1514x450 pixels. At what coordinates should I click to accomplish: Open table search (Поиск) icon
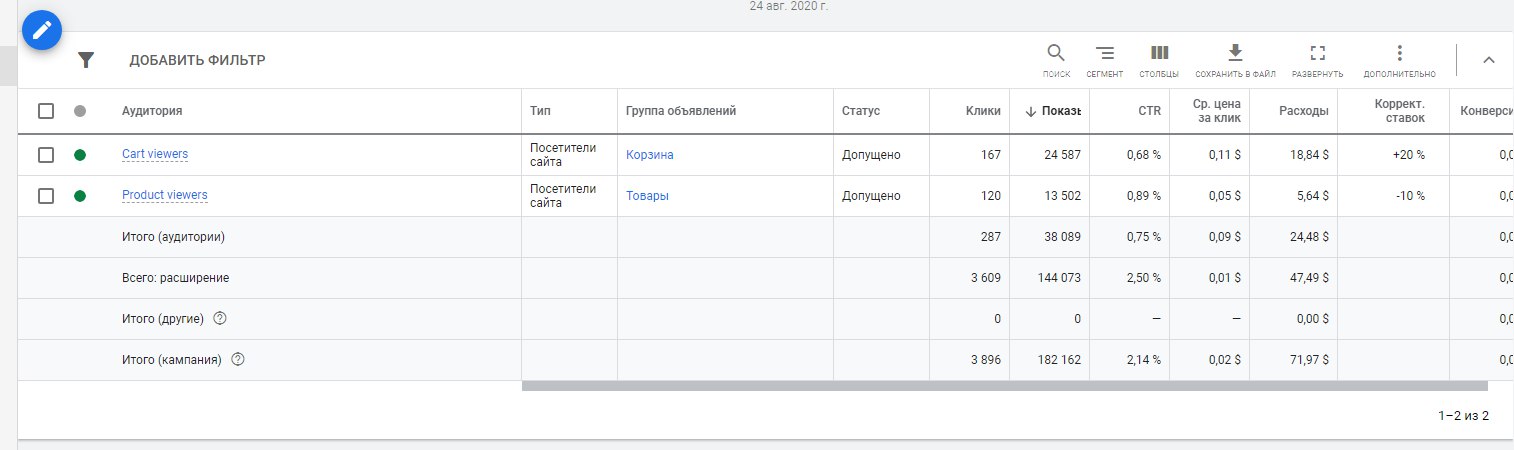pyautogui.click(x=1056, y=54)
